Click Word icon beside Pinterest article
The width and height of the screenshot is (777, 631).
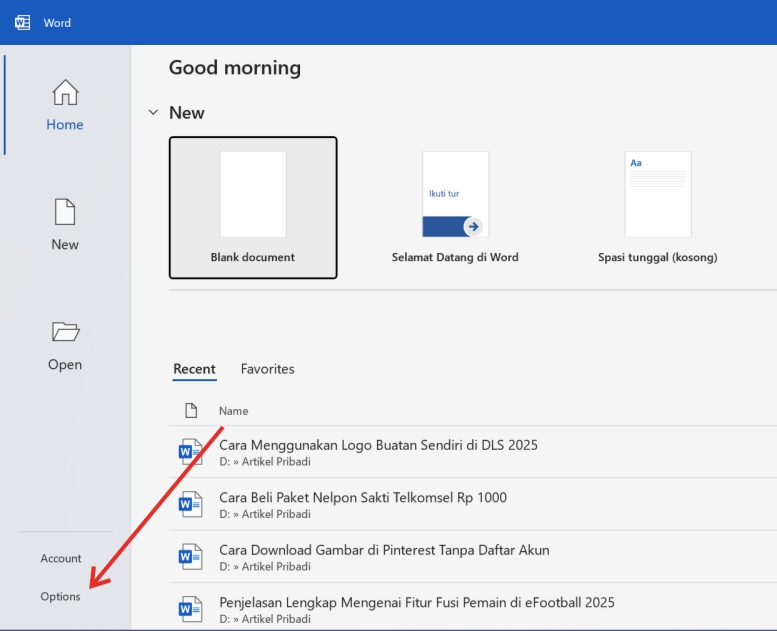pyautogui.click(x=191, y=557)
